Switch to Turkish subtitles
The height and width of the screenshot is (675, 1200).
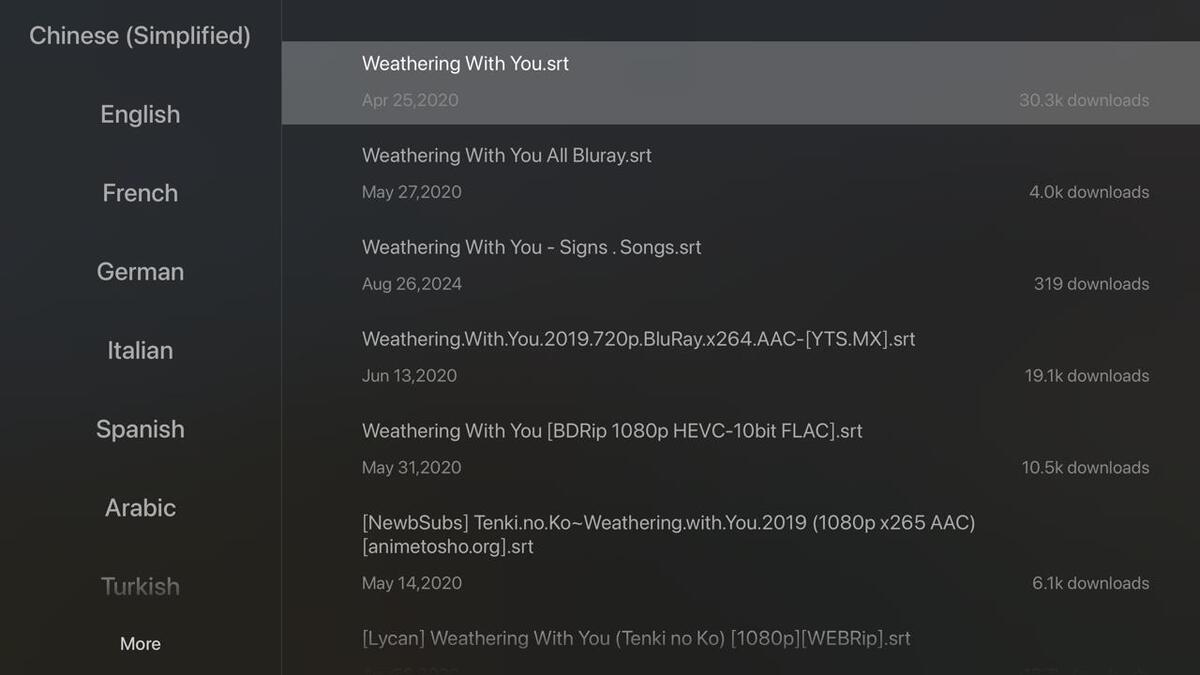140,586
